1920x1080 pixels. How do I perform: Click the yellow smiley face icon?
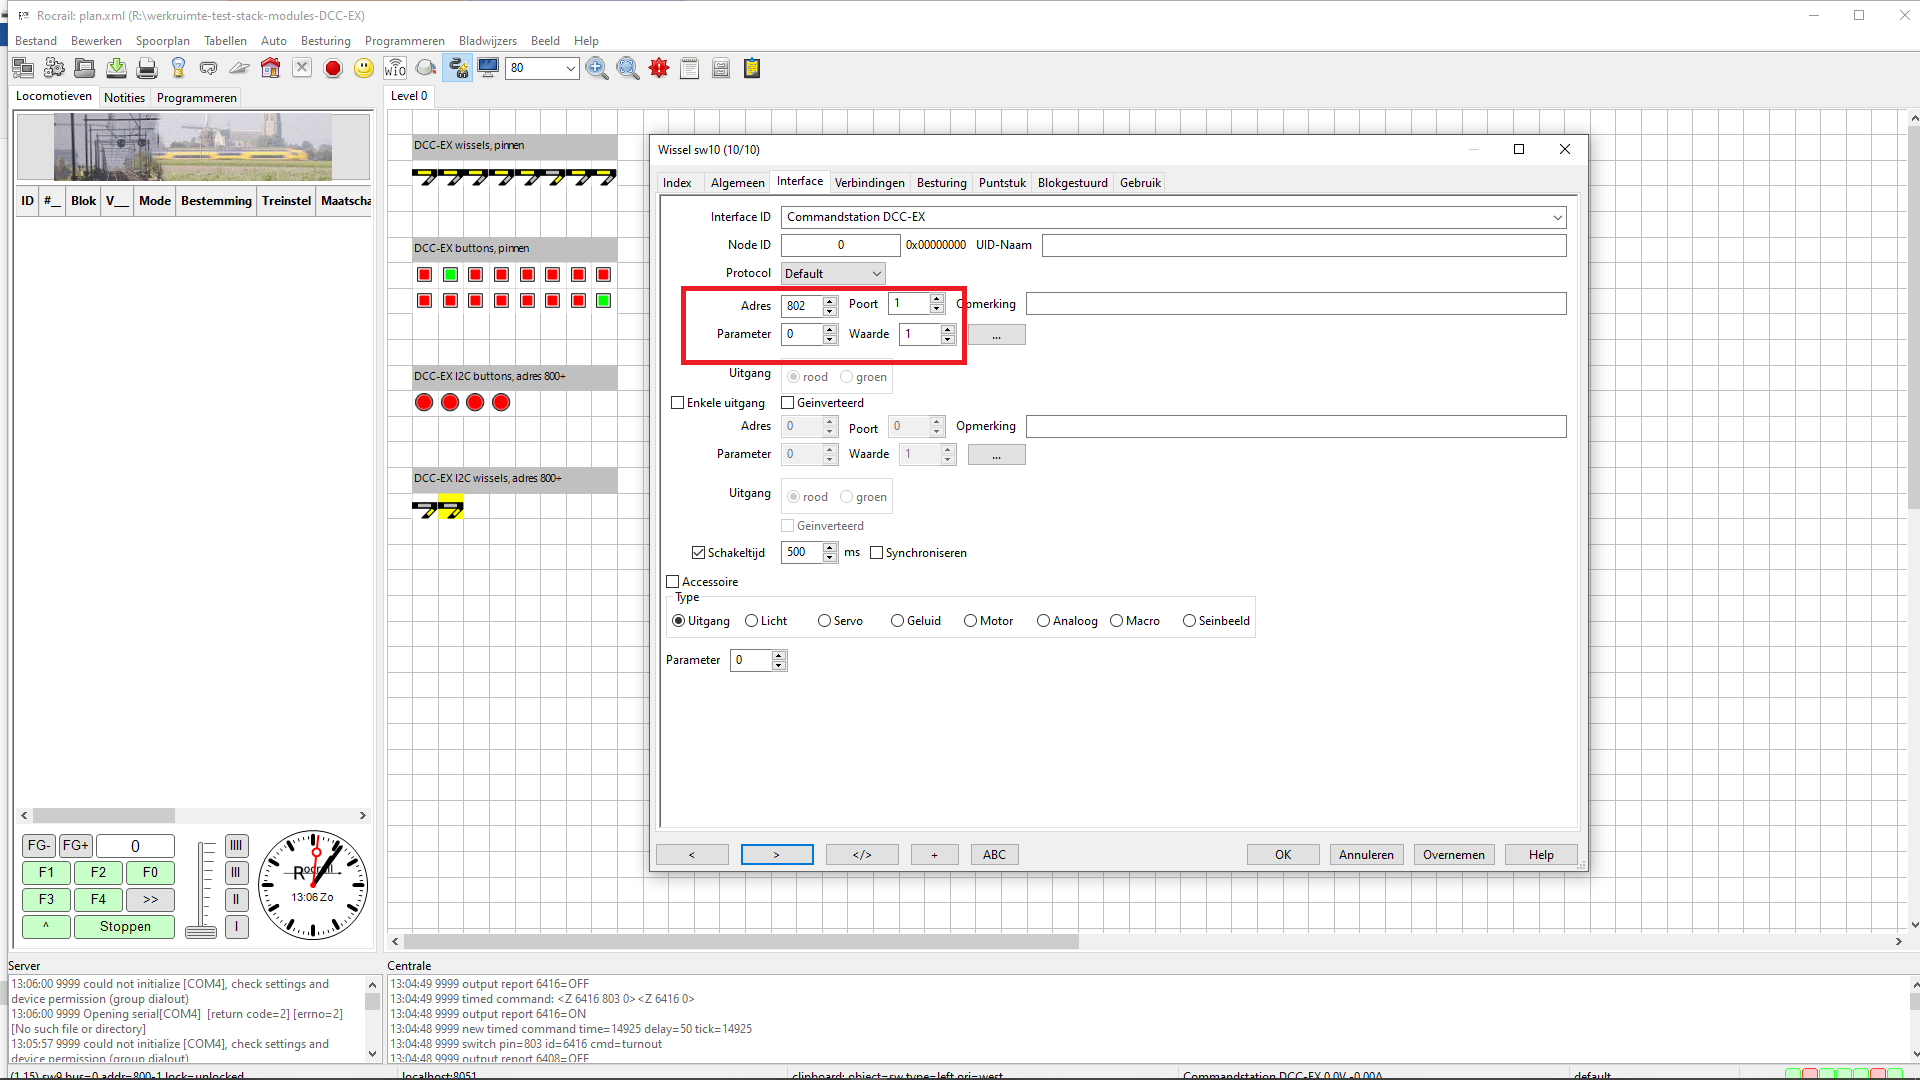coord(364,68)
